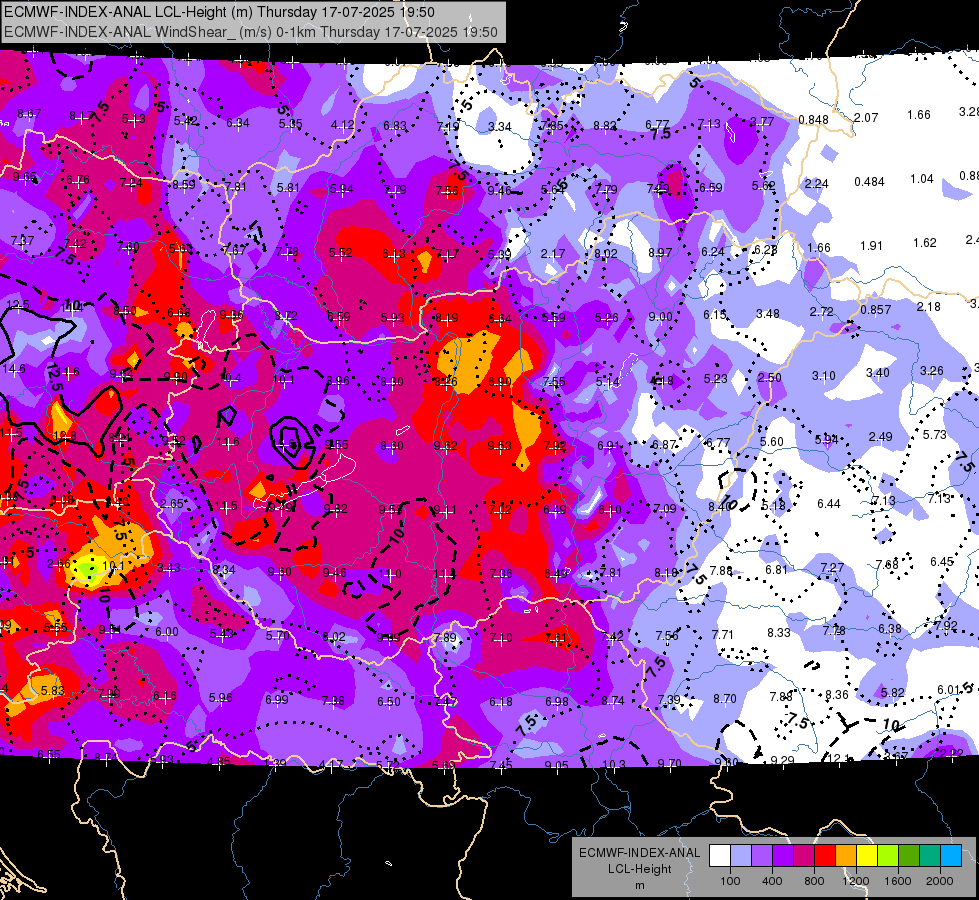Click the map value 8.33
The height and width of the screenshot is (900, 979).
coord(779,633)
